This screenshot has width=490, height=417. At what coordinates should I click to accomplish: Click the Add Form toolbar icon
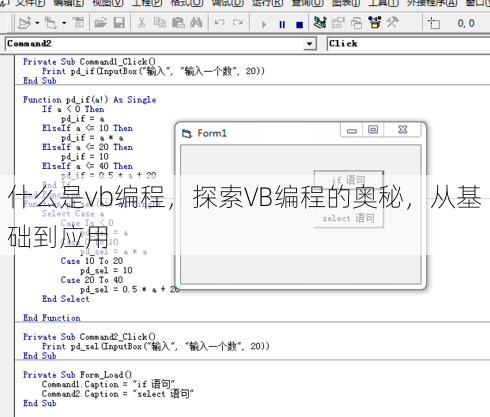51,23
